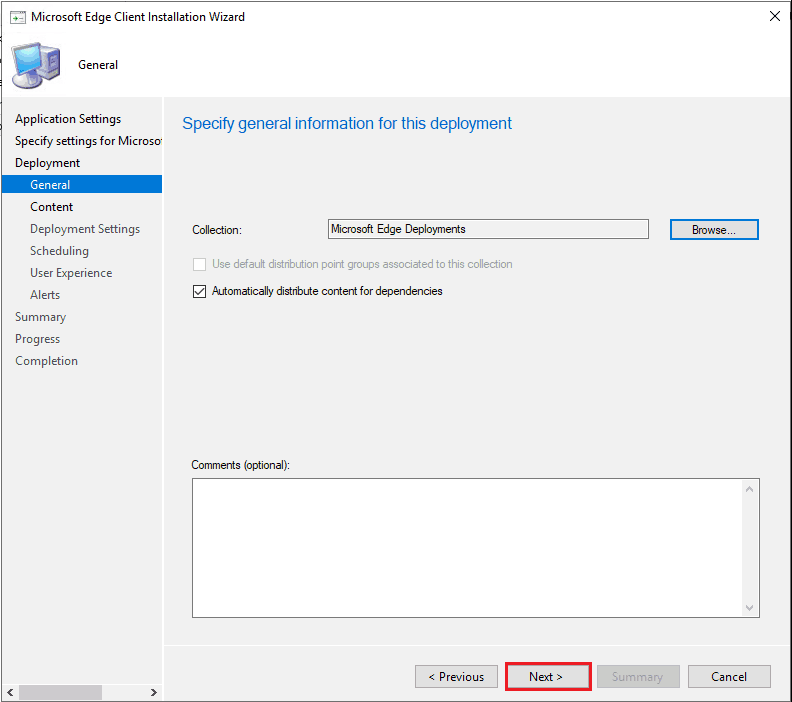The width and height of the screenshot is (792, 702).
Task: Go to the Content step
Action: (52, 207)
